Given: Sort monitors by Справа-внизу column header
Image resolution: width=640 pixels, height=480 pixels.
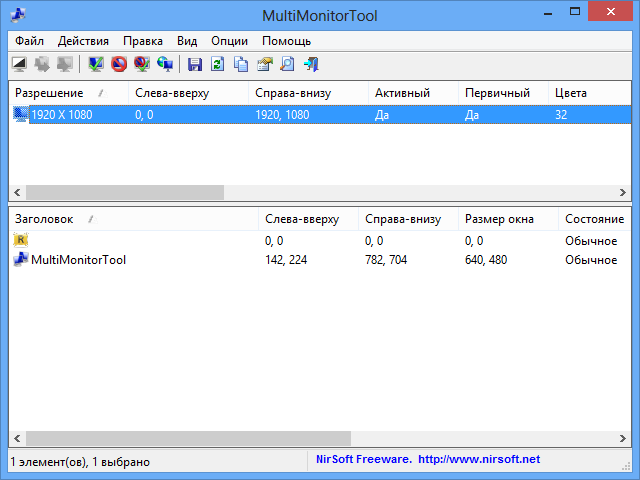Looking at the screenshot, I should click(x=309, y=93).
